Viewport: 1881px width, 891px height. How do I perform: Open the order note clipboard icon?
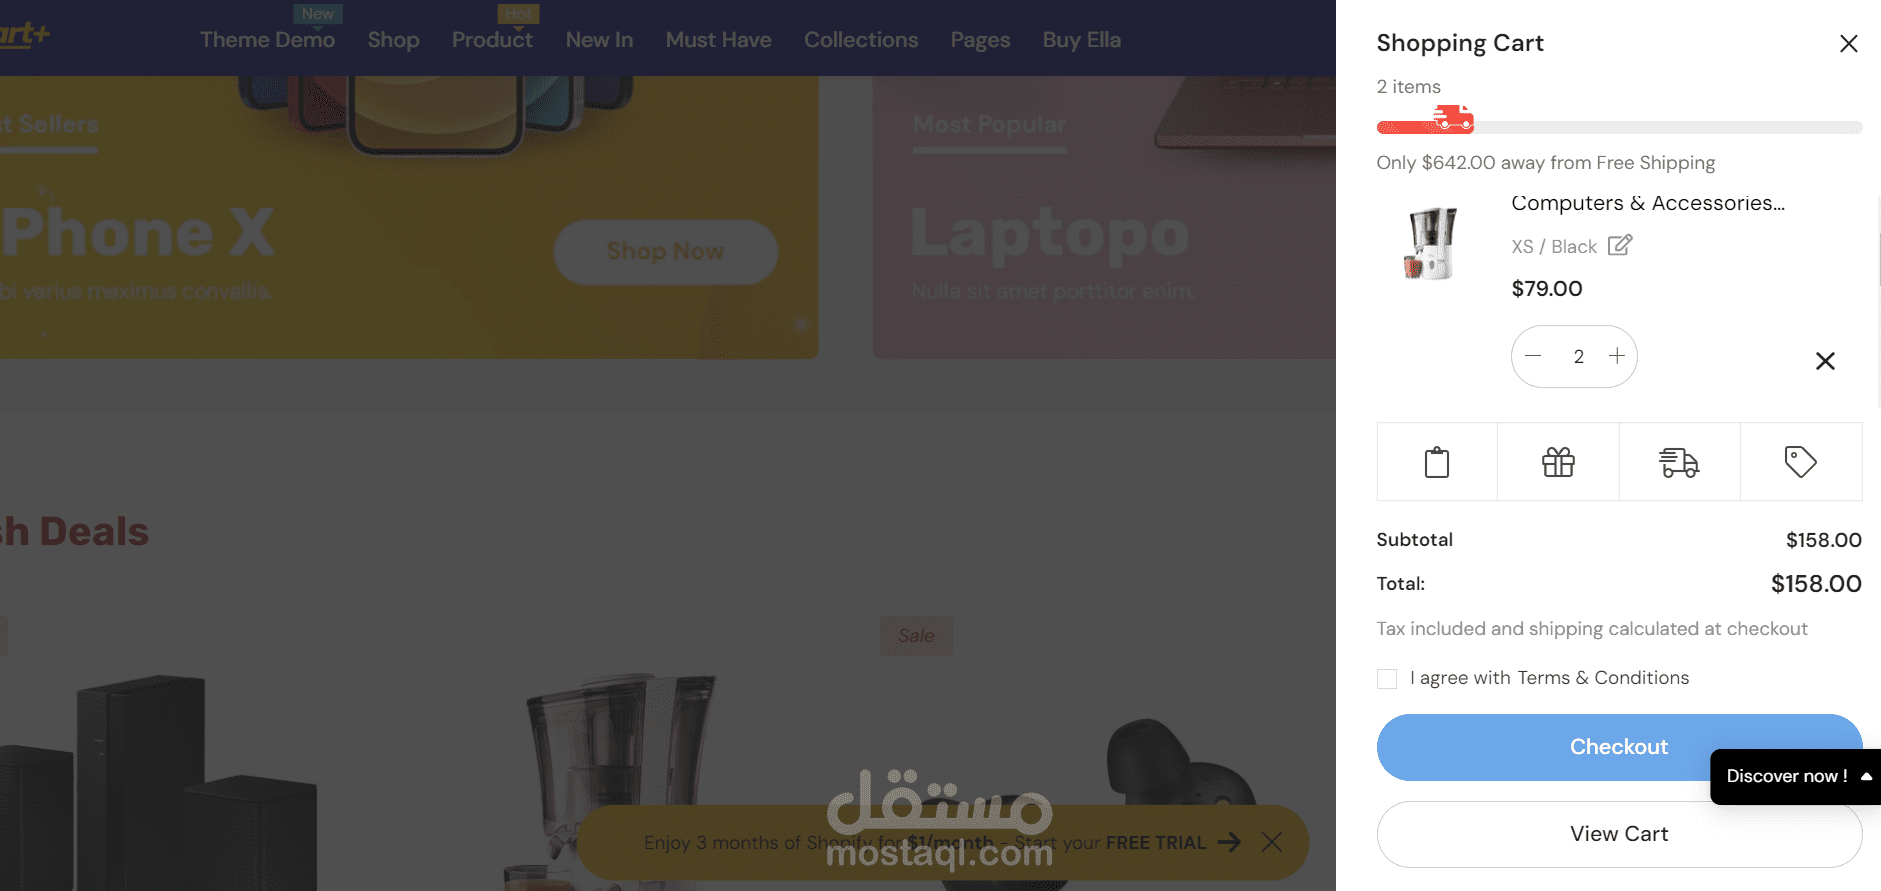pyautogui.click(x=1437, y=462)
